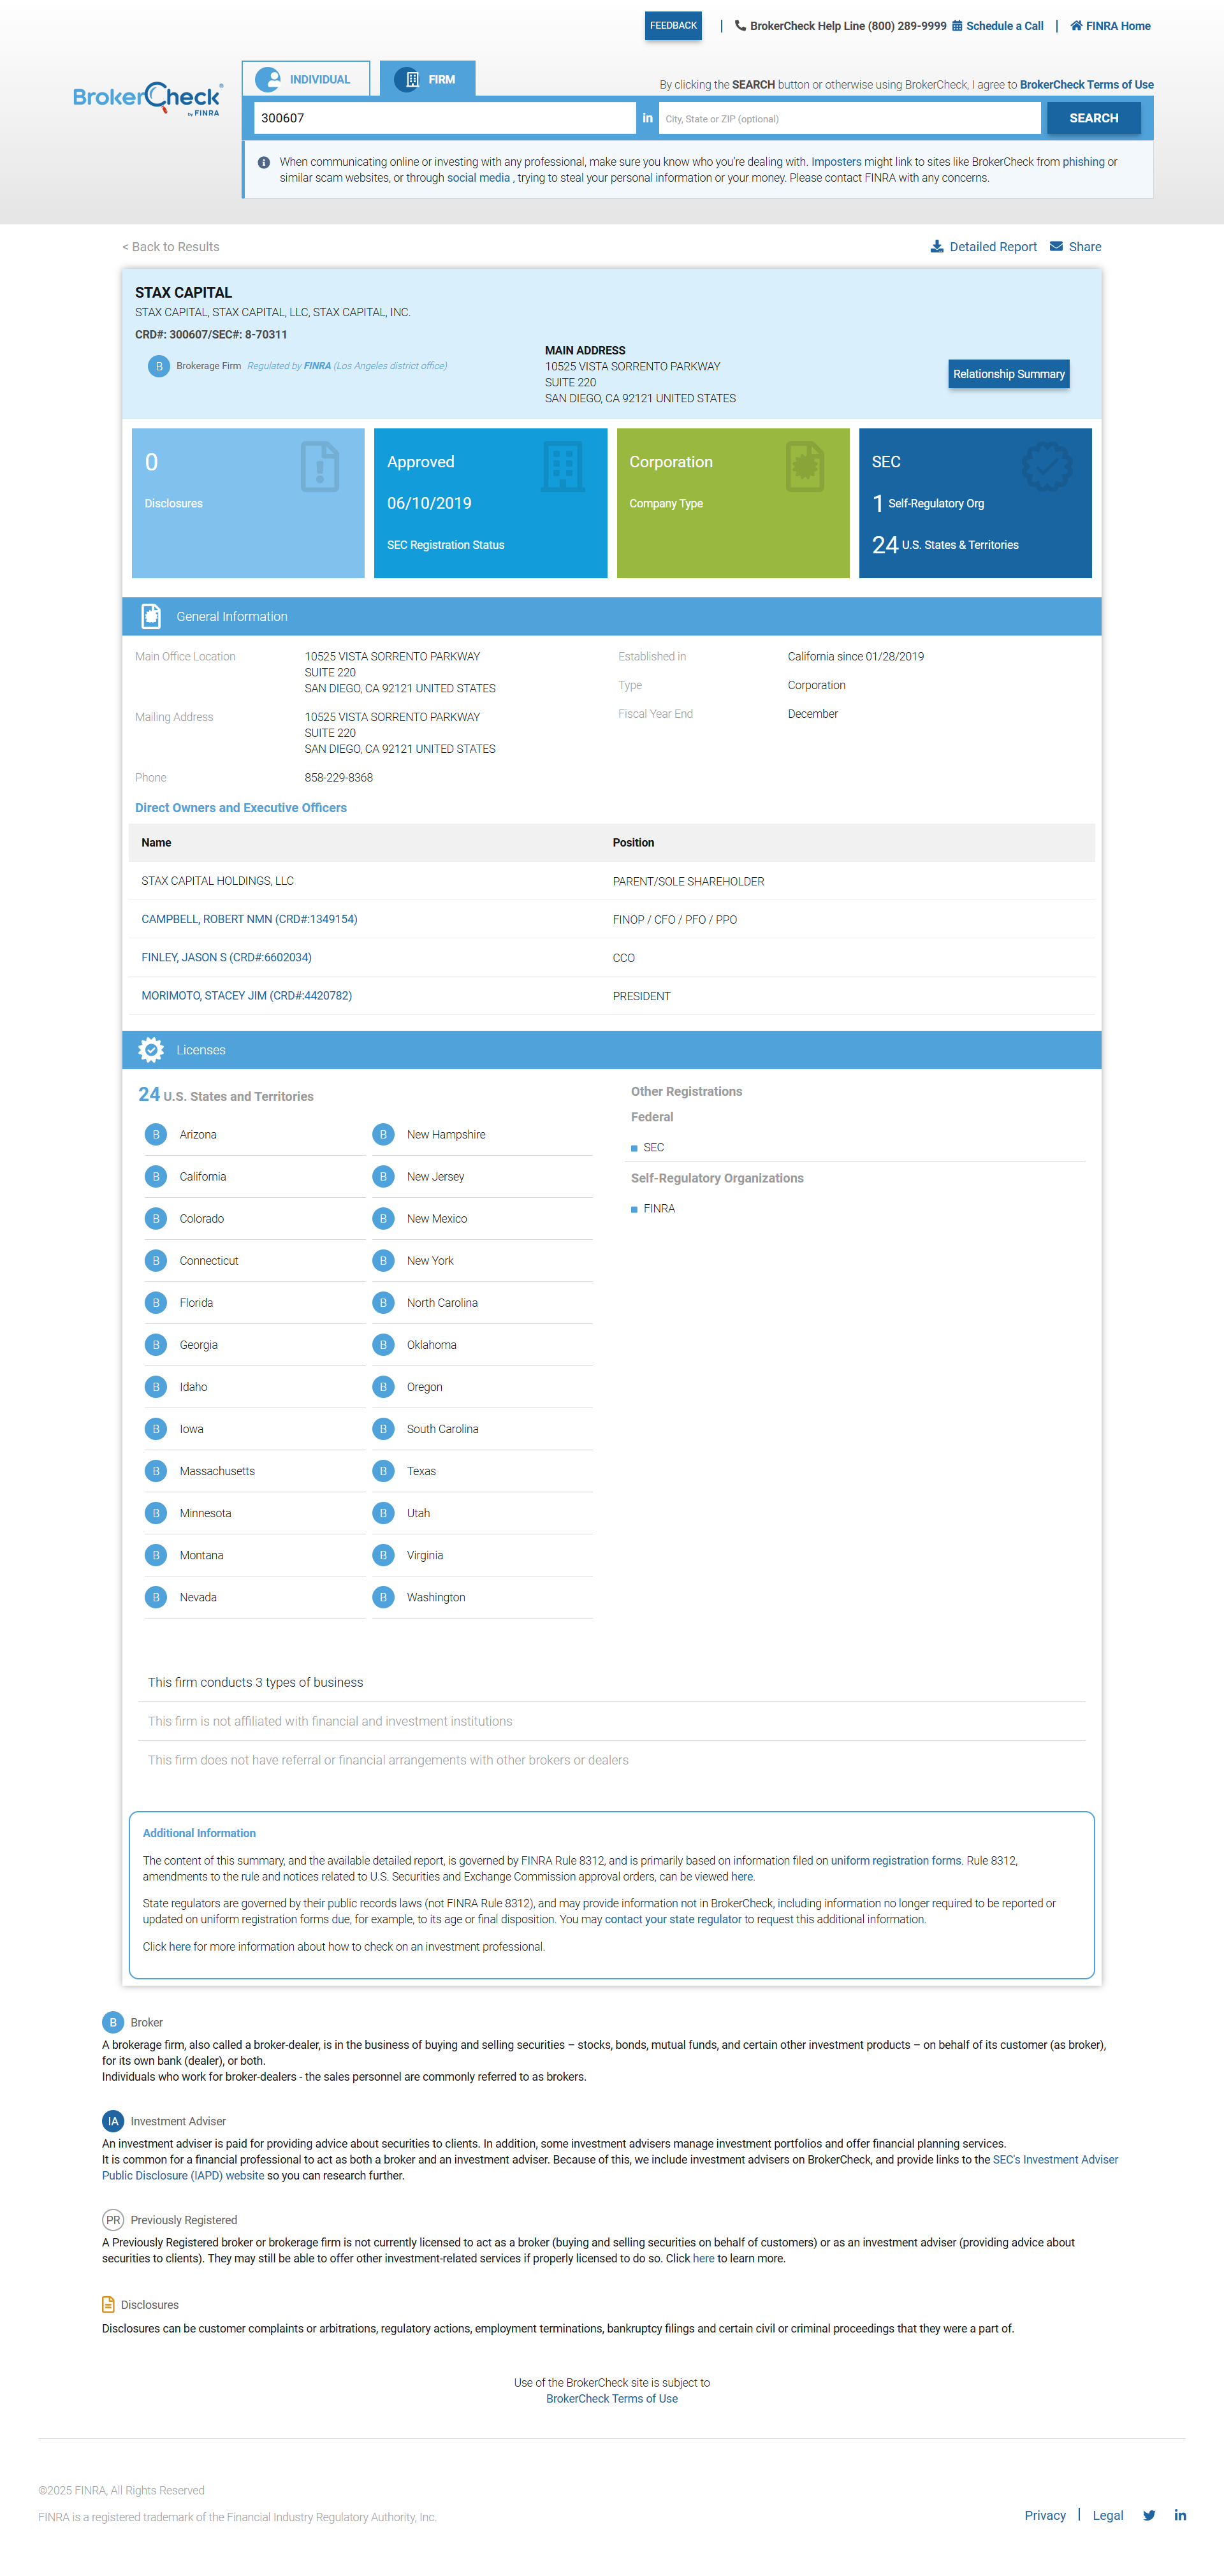Click the B badge beside Texas
The image size is (1224, 2576).
383,1470
